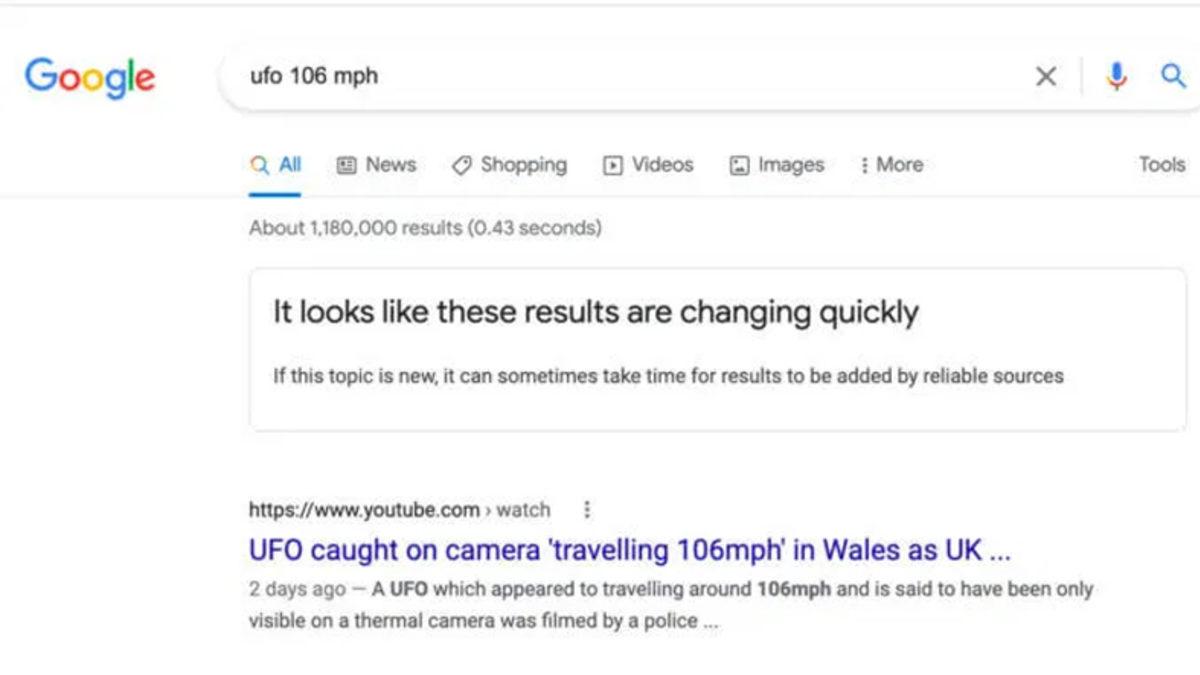This screenshot has width=1200, height=675.
Task: Open the three-dot menu beside the YouTube result URL
Action: click(587, 509)
